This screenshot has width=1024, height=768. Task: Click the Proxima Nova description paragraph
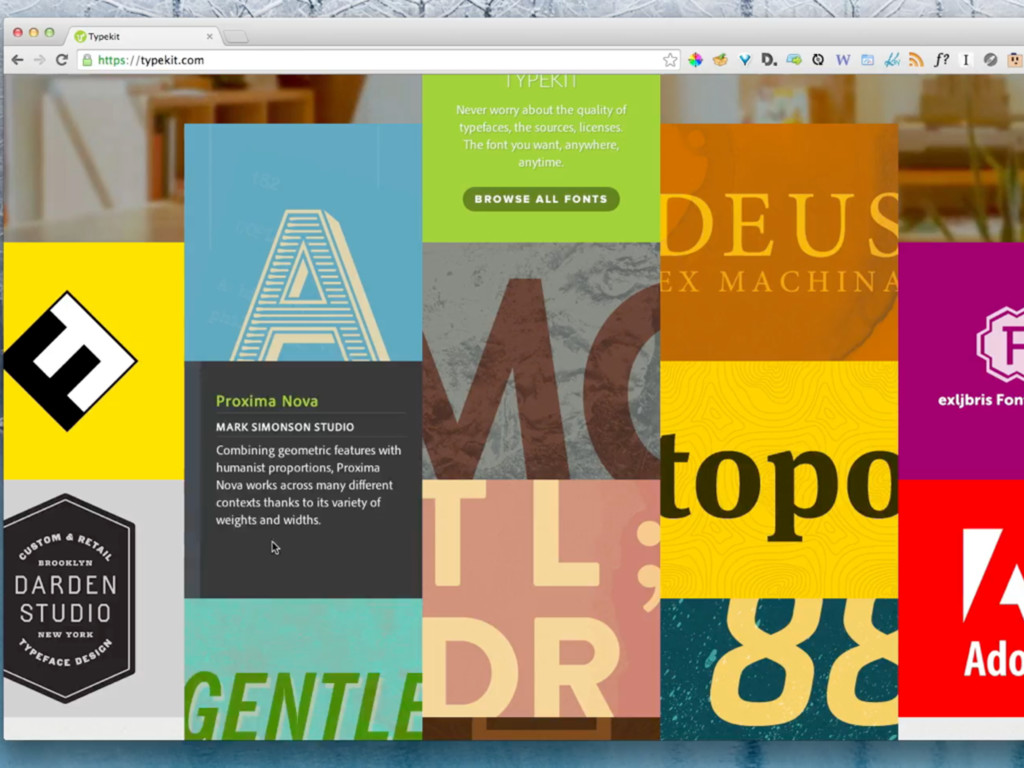pos(308,485)
